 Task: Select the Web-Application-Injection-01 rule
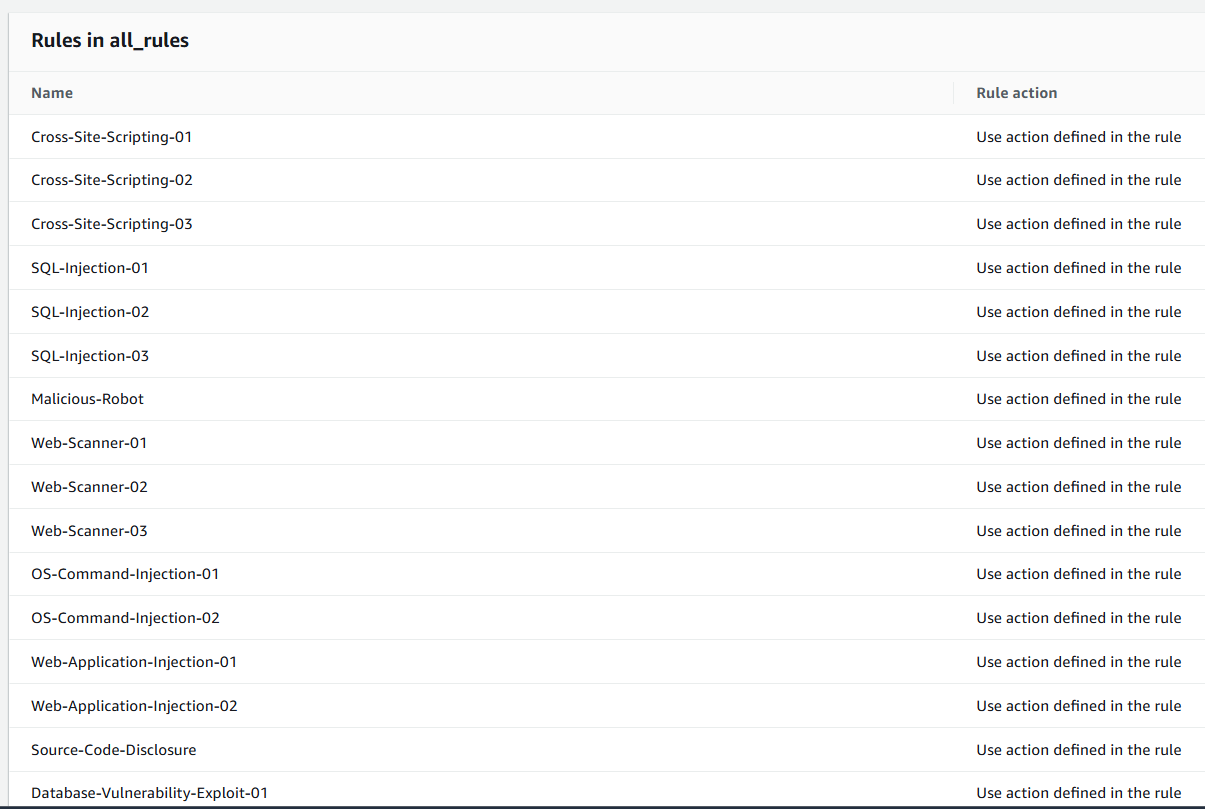coord(134,662)
